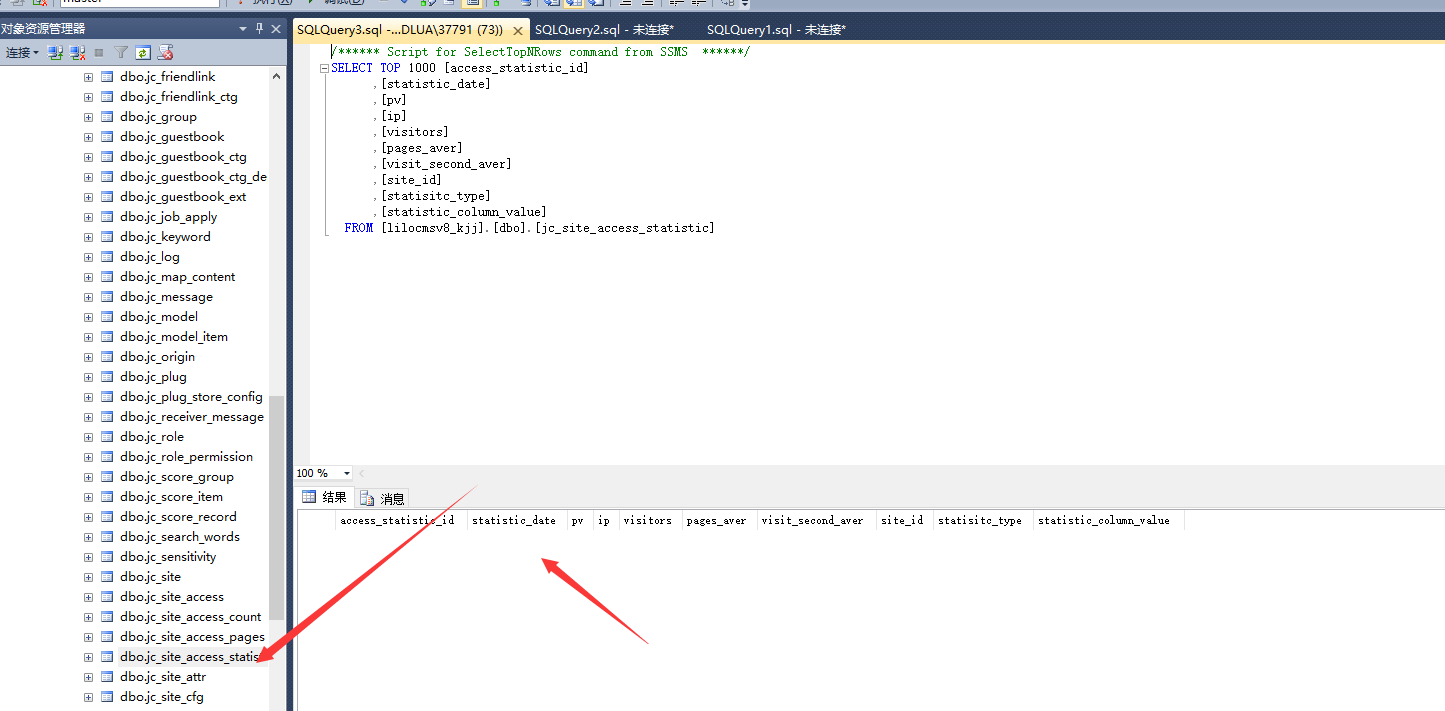1445x711 pixels.
Task: Click the ip column header in results
Action: coord(606,520)
